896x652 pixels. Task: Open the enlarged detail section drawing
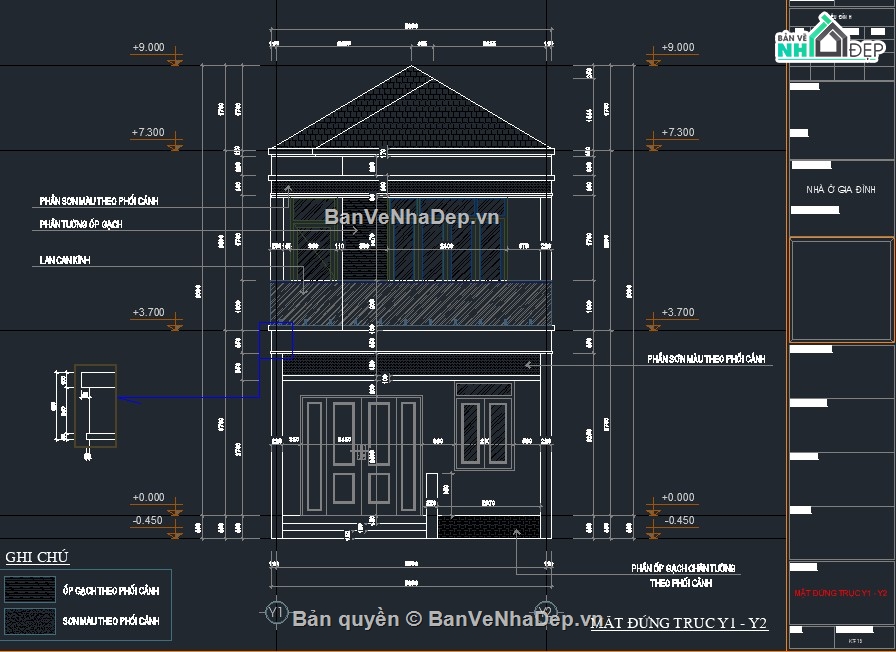(x=95, y=406)
